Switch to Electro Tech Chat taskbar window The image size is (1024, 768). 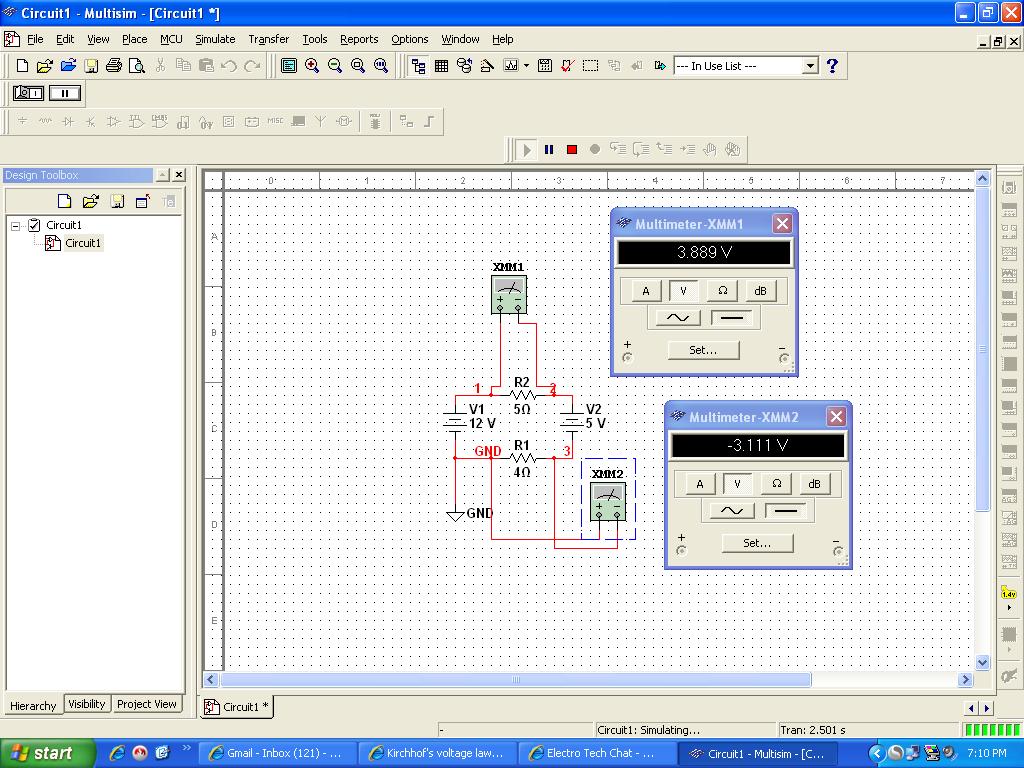click(597, 754)
